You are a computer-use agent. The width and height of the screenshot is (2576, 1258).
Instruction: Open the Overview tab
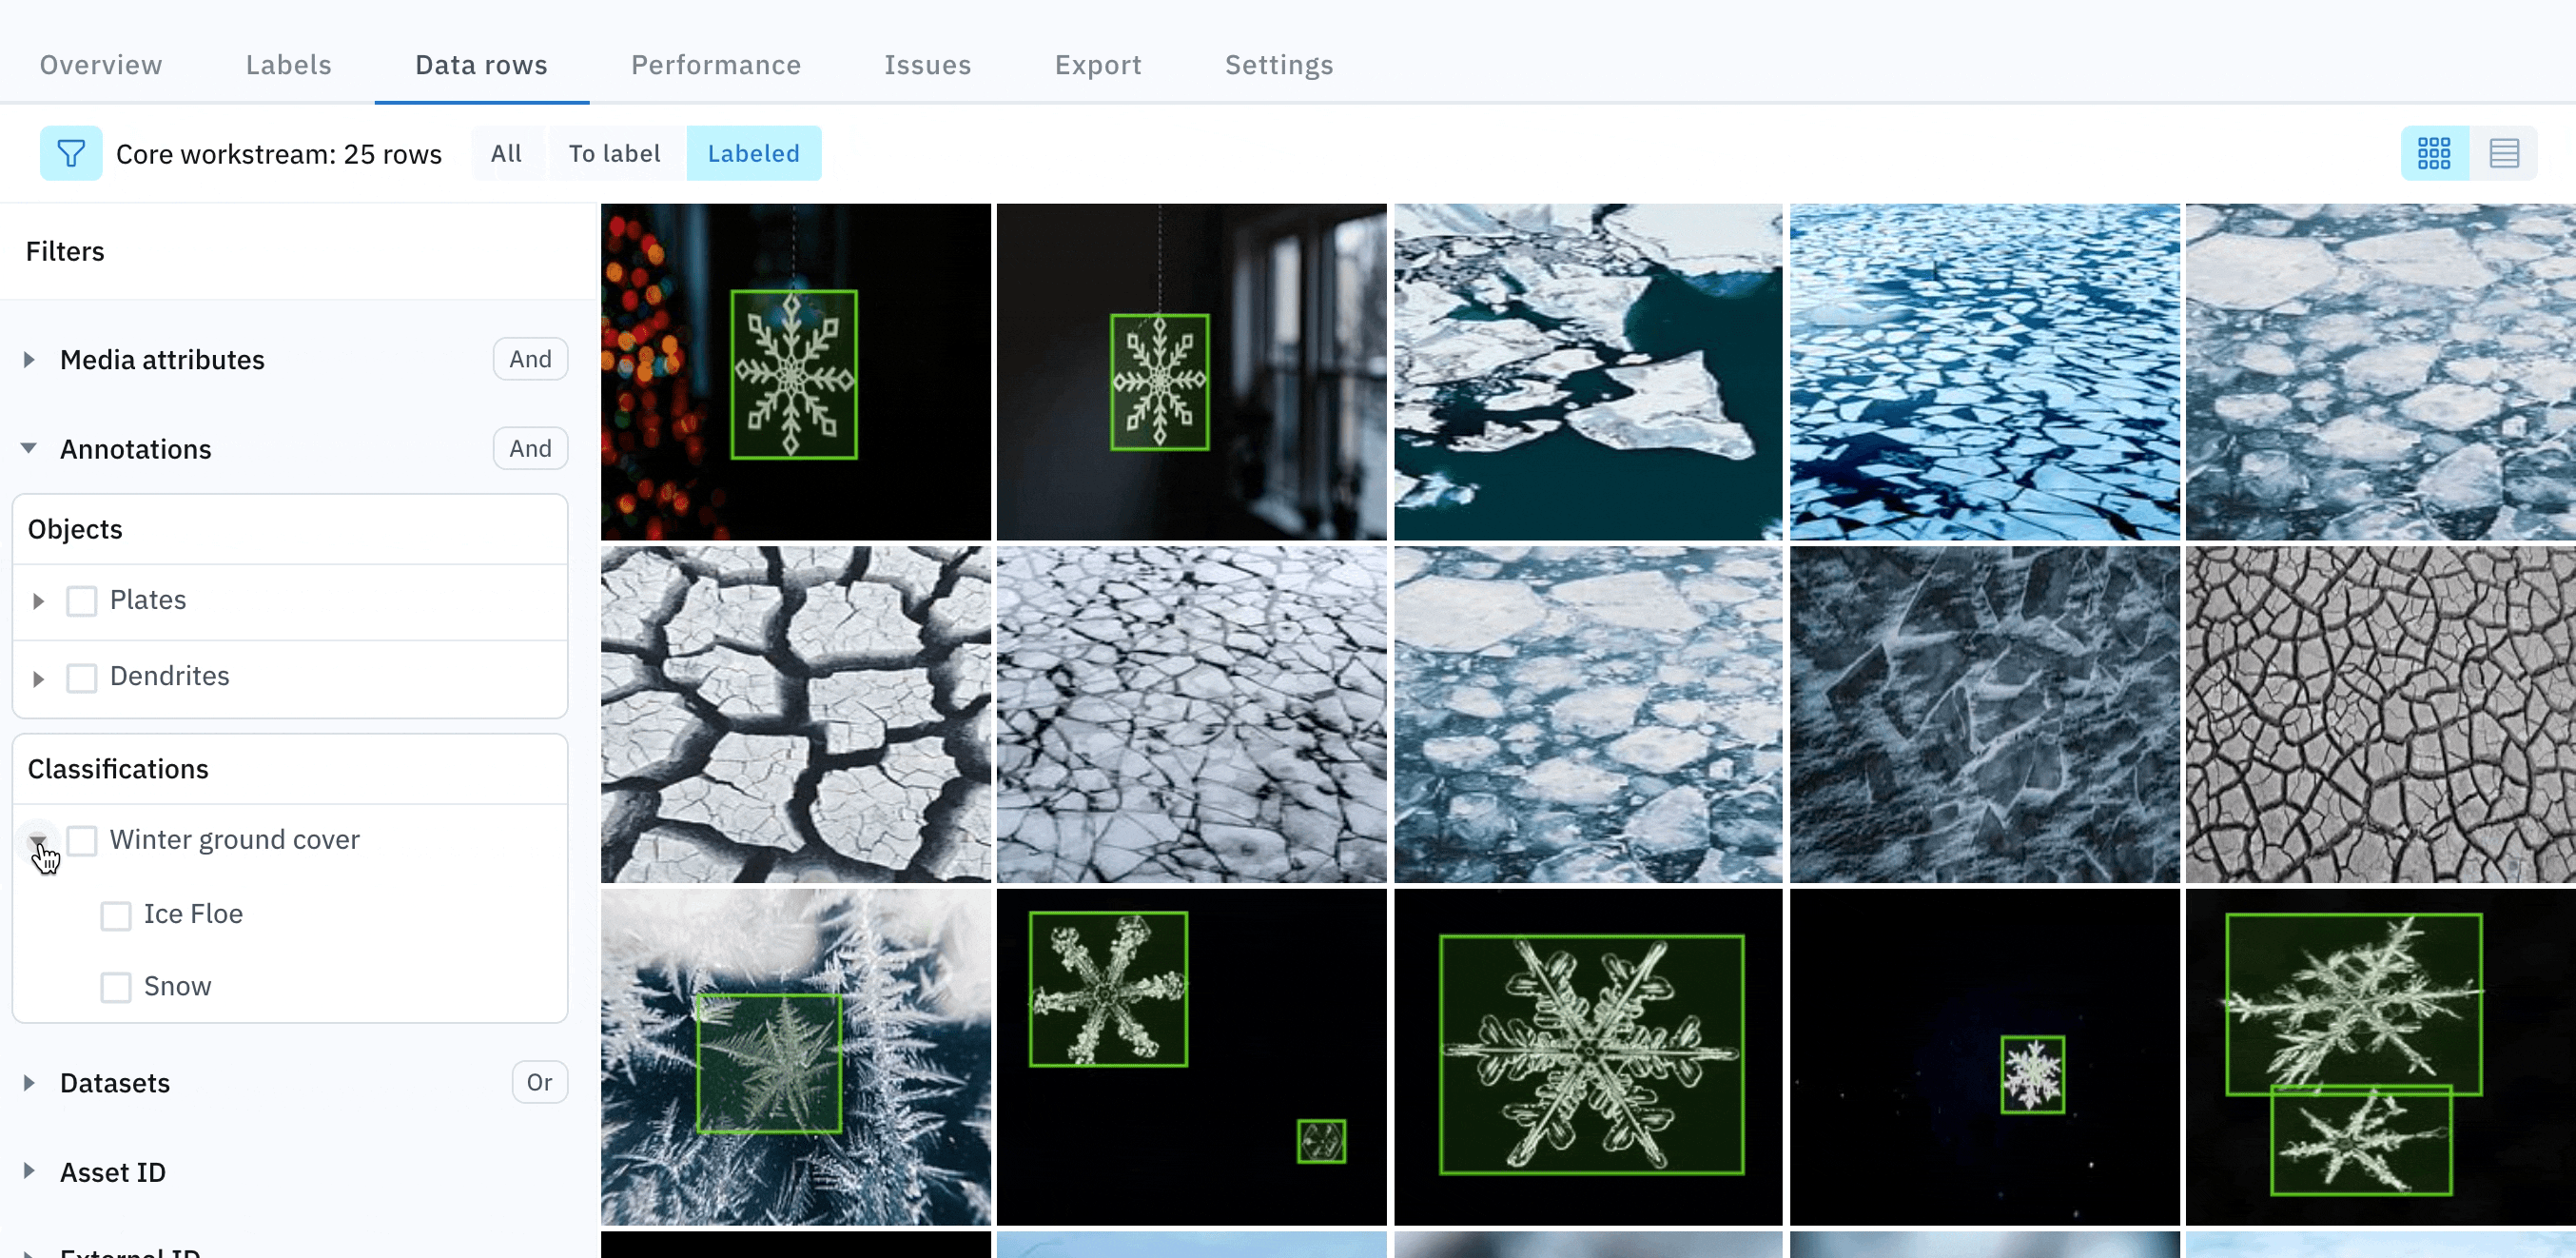click(x=101, y=65)
